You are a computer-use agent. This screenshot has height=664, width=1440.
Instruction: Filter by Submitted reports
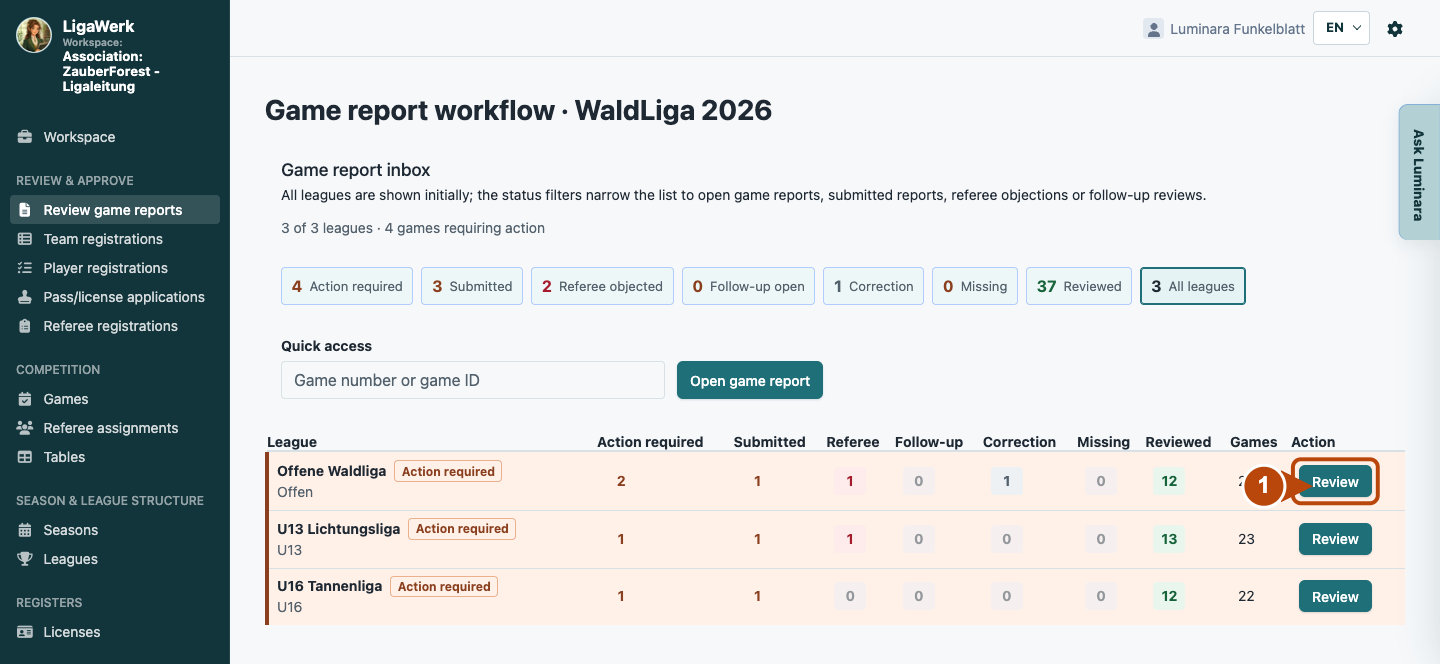[472, 286]
